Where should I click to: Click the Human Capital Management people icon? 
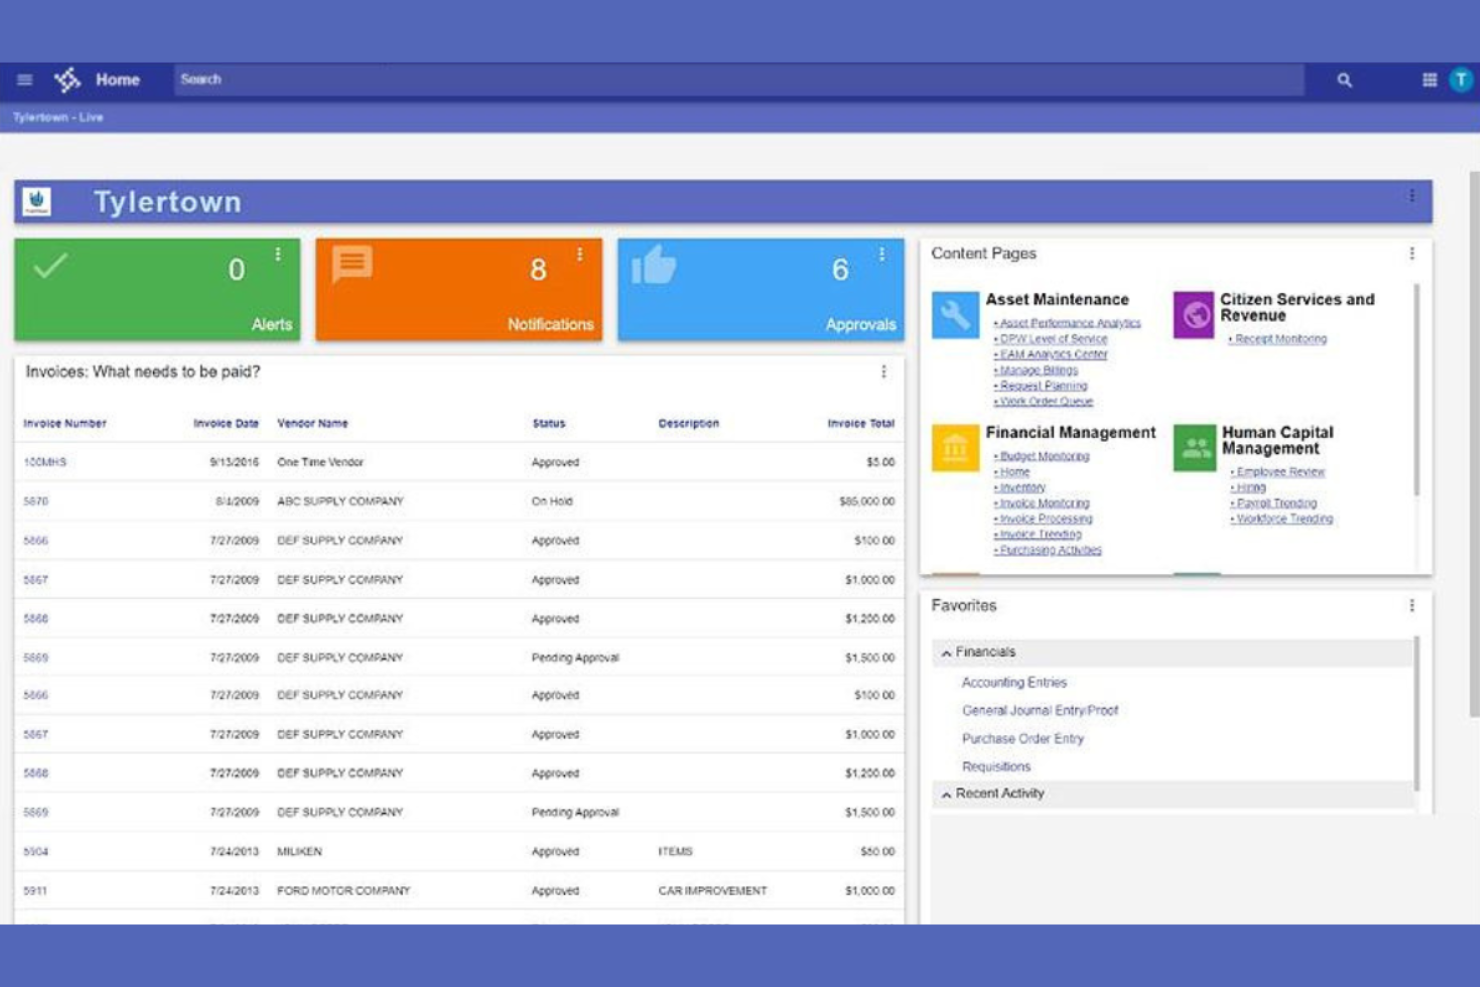coord(1194,448)
